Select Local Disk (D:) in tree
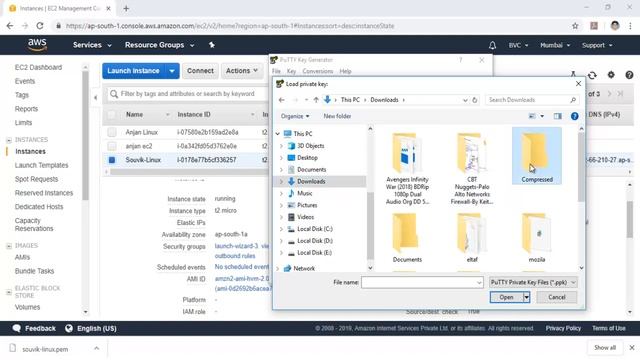640x360 pixels. 315,241
